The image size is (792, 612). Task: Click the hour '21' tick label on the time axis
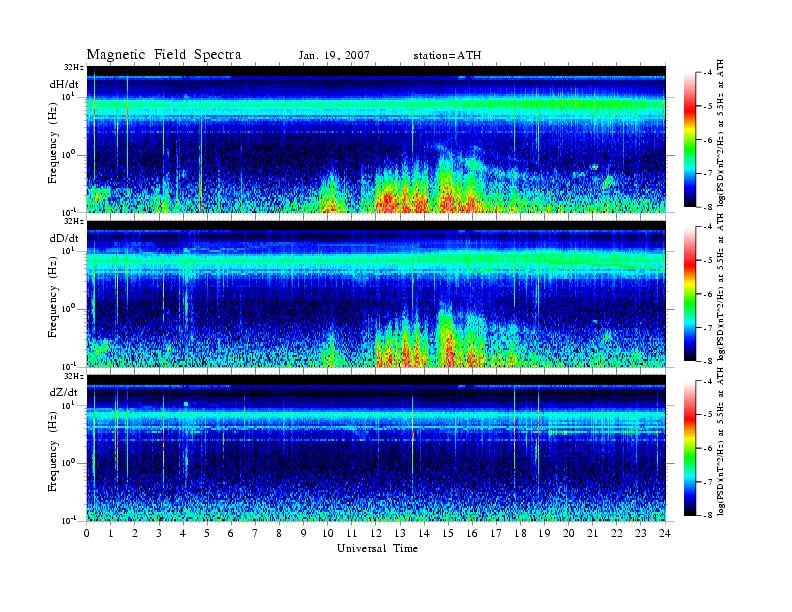(592, 533)
